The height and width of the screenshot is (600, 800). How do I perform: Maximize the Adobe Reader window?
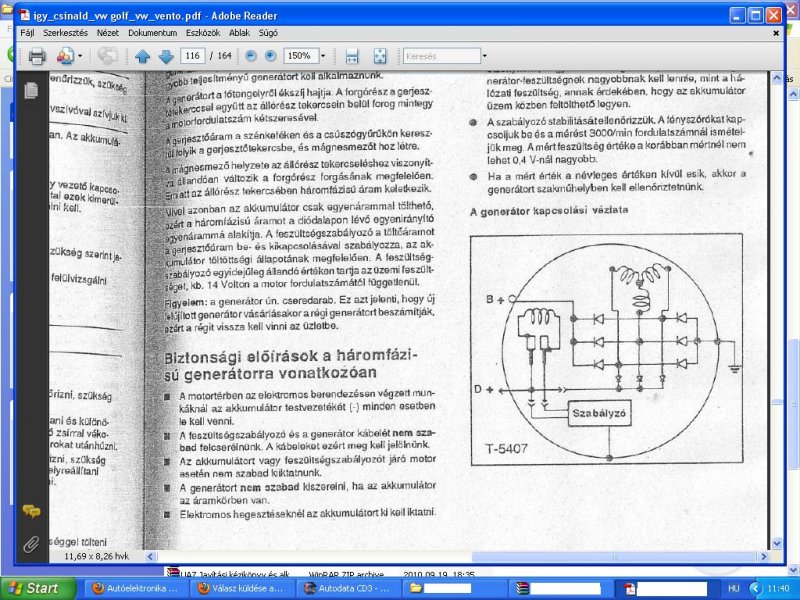coord(755,15)
